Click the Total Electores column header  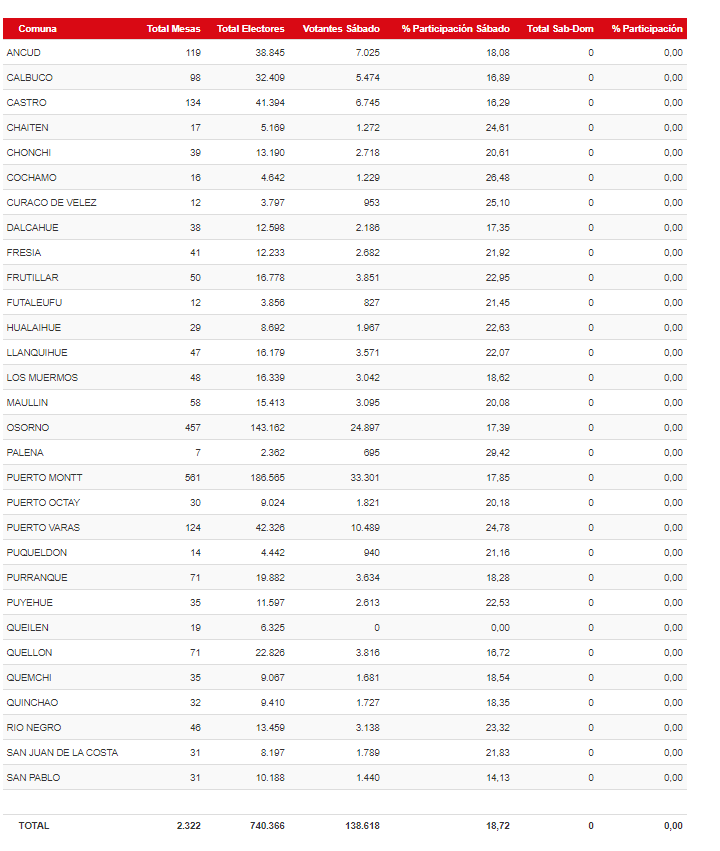[x=250, y=29]
